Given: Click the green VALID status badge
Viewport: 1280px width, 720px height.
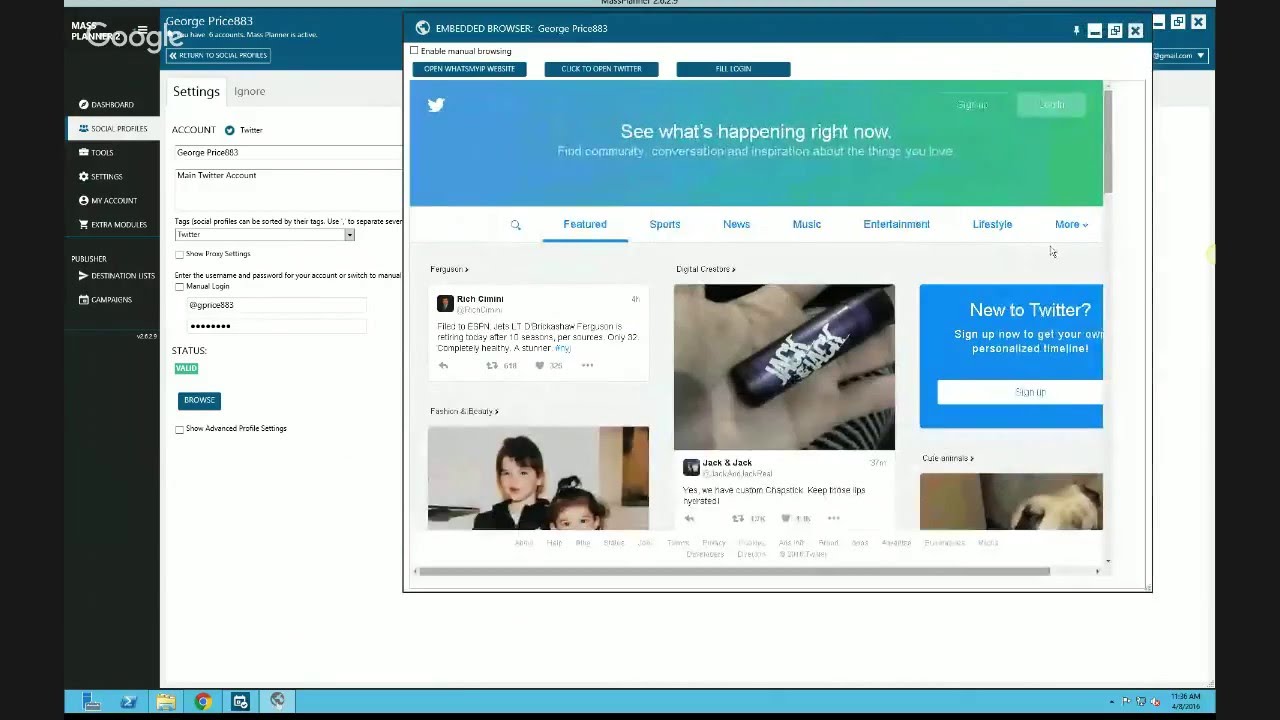Looking at the screenshot, I should click(186, 368).
